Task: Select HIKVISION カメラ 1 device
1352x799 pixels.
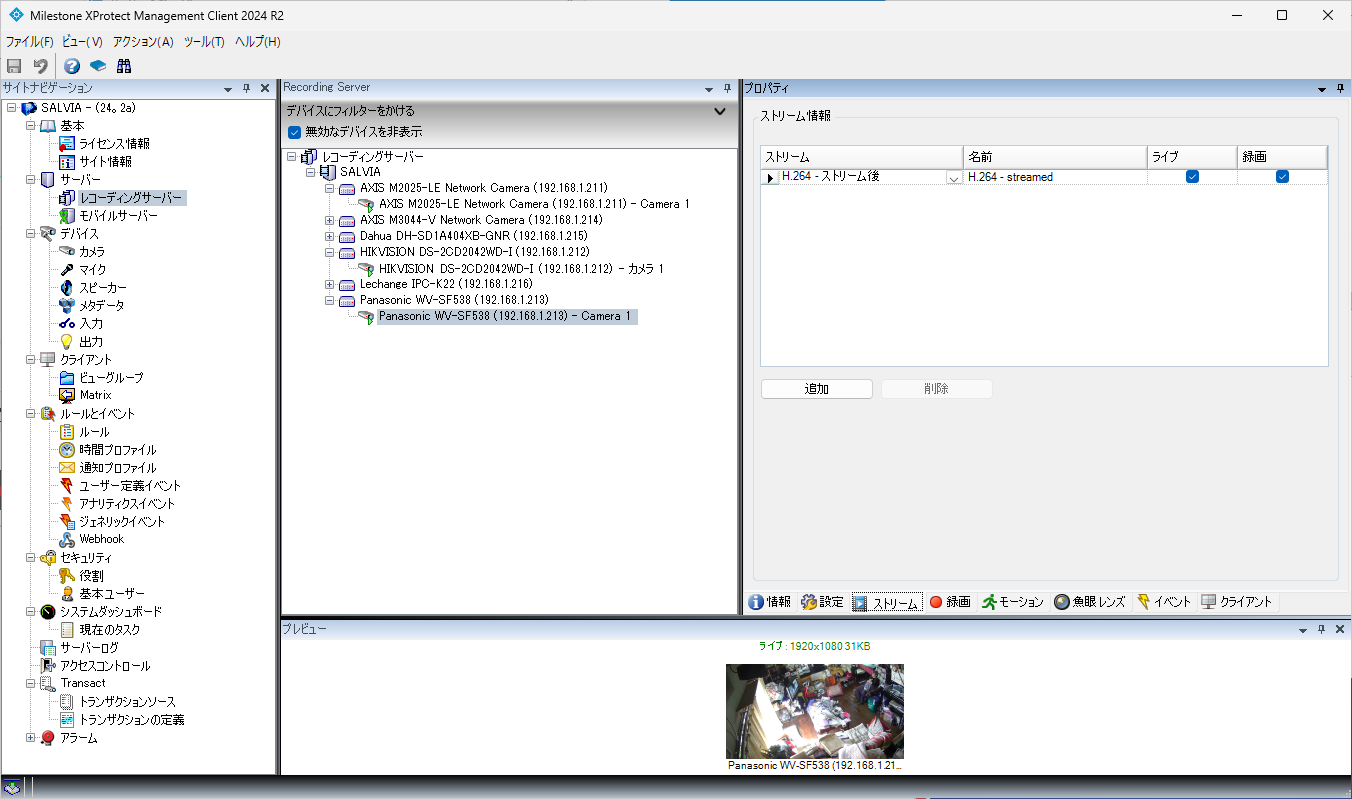Action: [521, 269]
